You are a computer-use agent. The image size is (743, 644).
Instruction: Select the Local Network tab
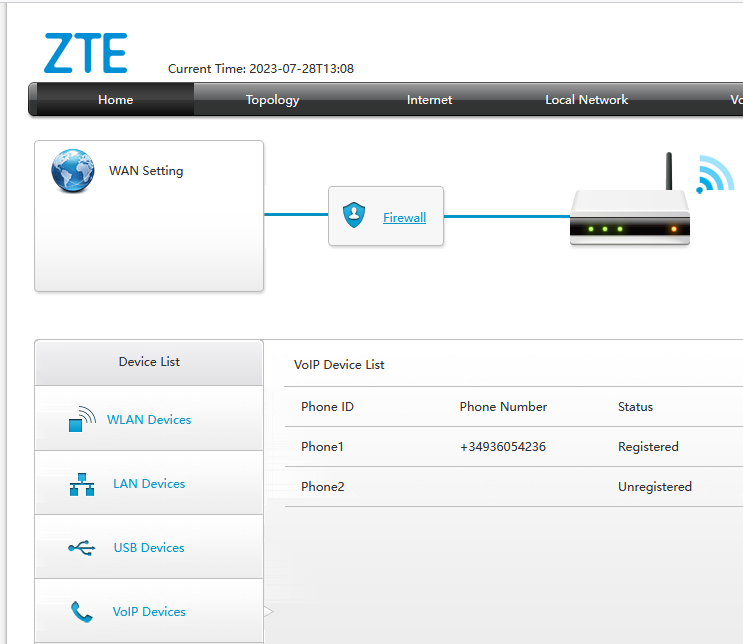[586, 100]
